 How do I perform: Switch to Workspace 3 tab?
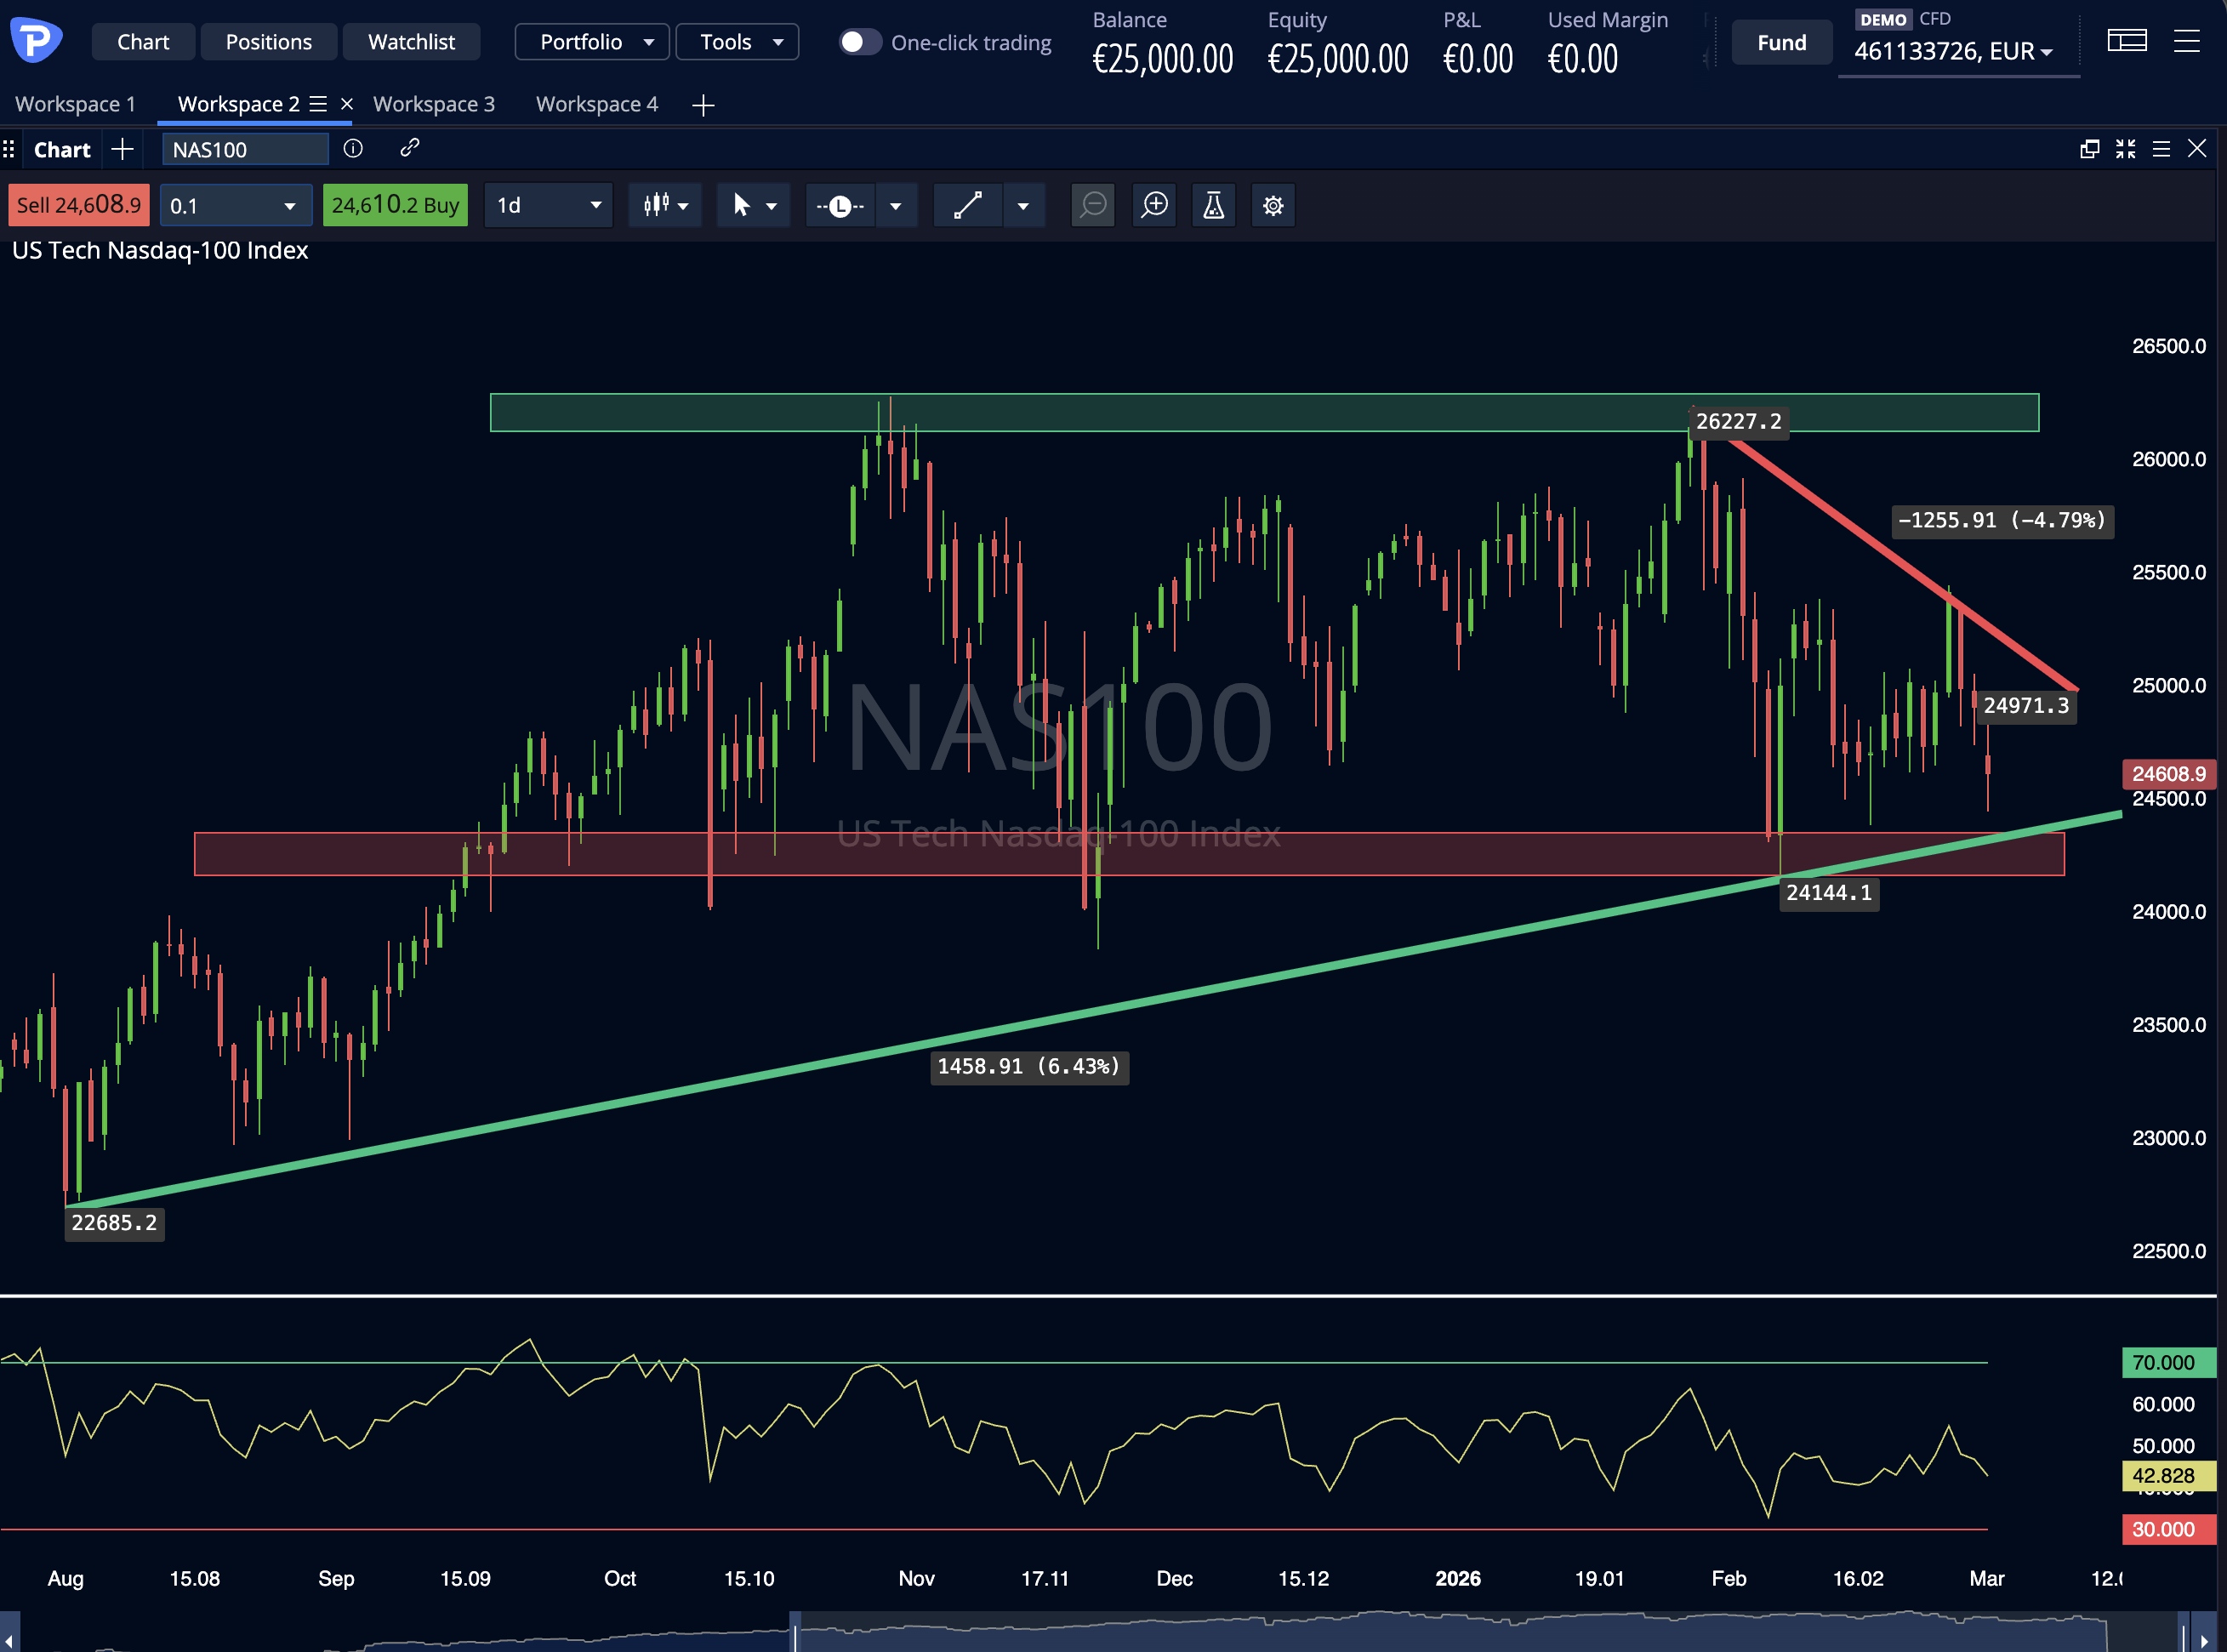tap(433, 104)
